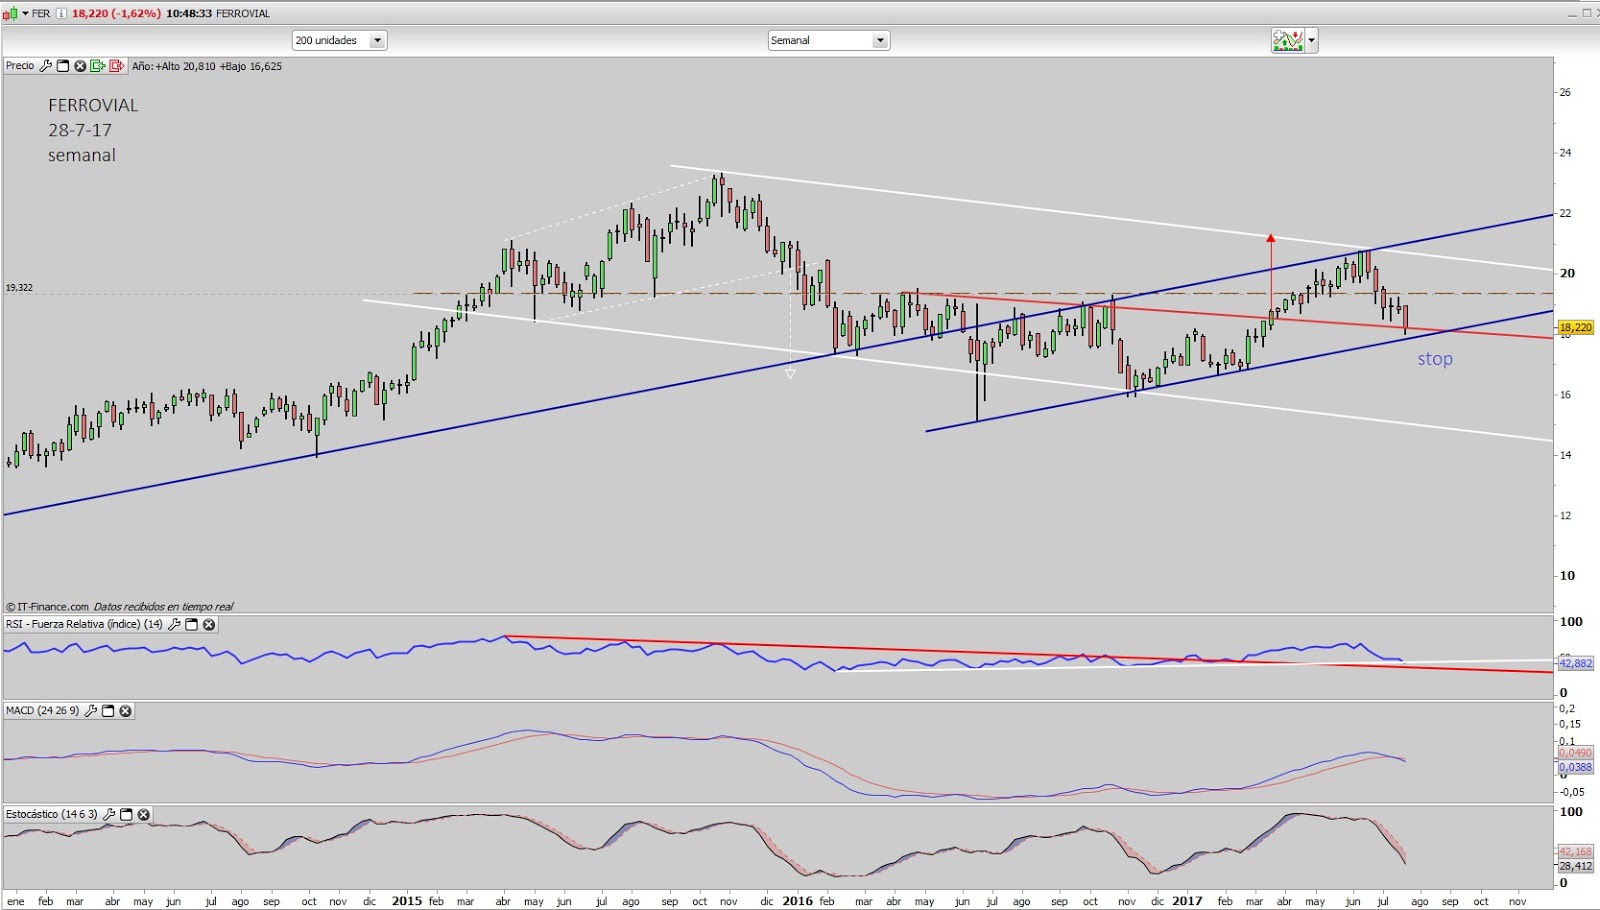Close the MACD indicator panel
This screenshot has height=910, width=1600.
click(125, 711)
